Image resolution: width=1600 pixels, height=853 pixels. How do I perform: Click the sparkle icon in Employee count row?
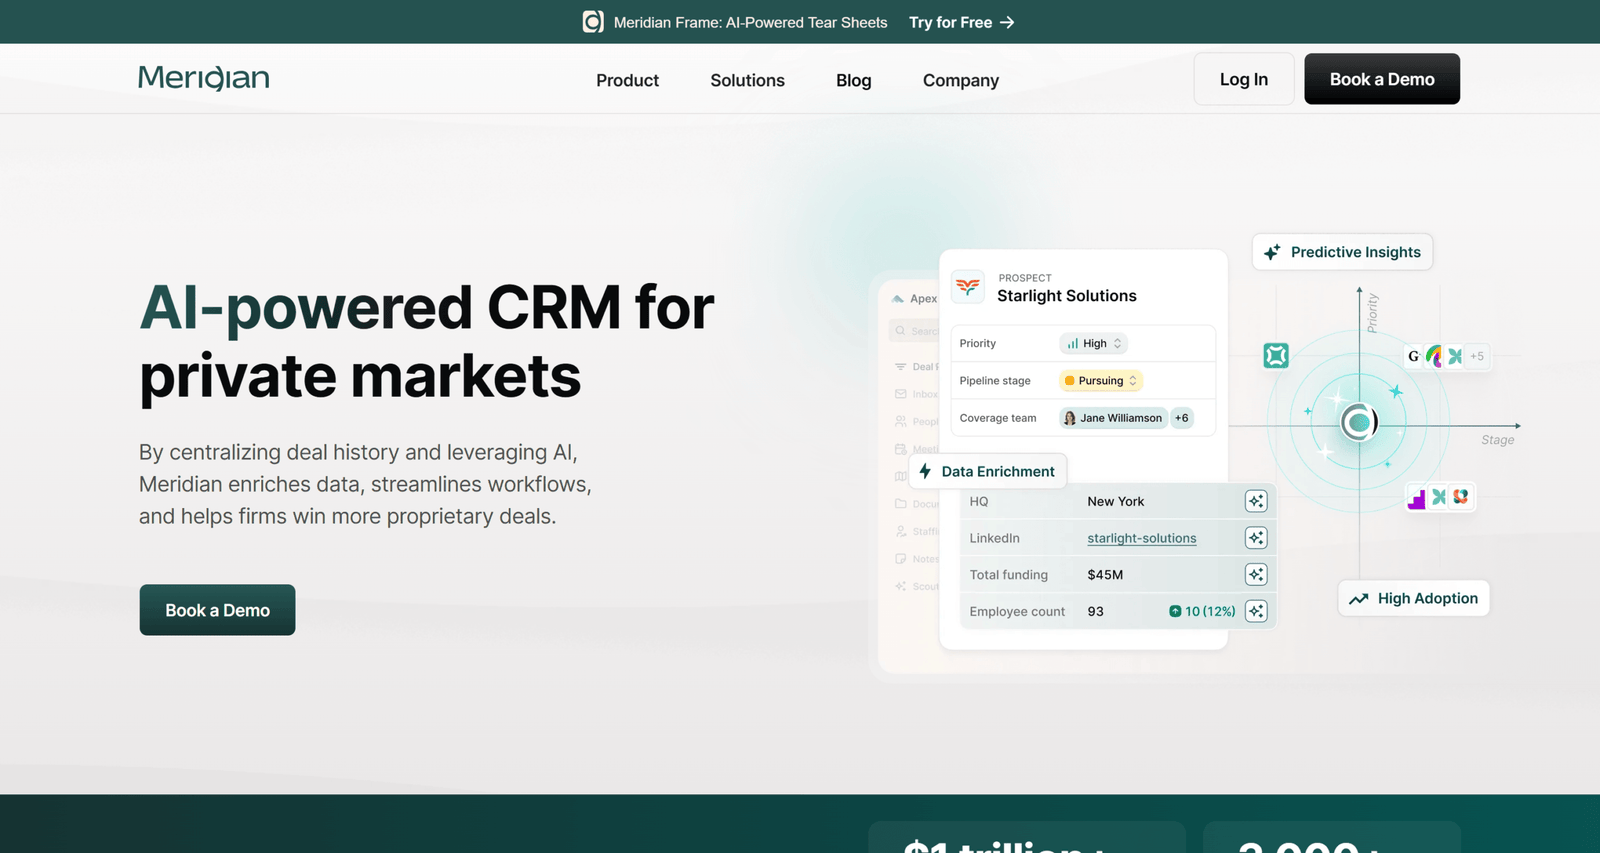[x=1256, y=611]
